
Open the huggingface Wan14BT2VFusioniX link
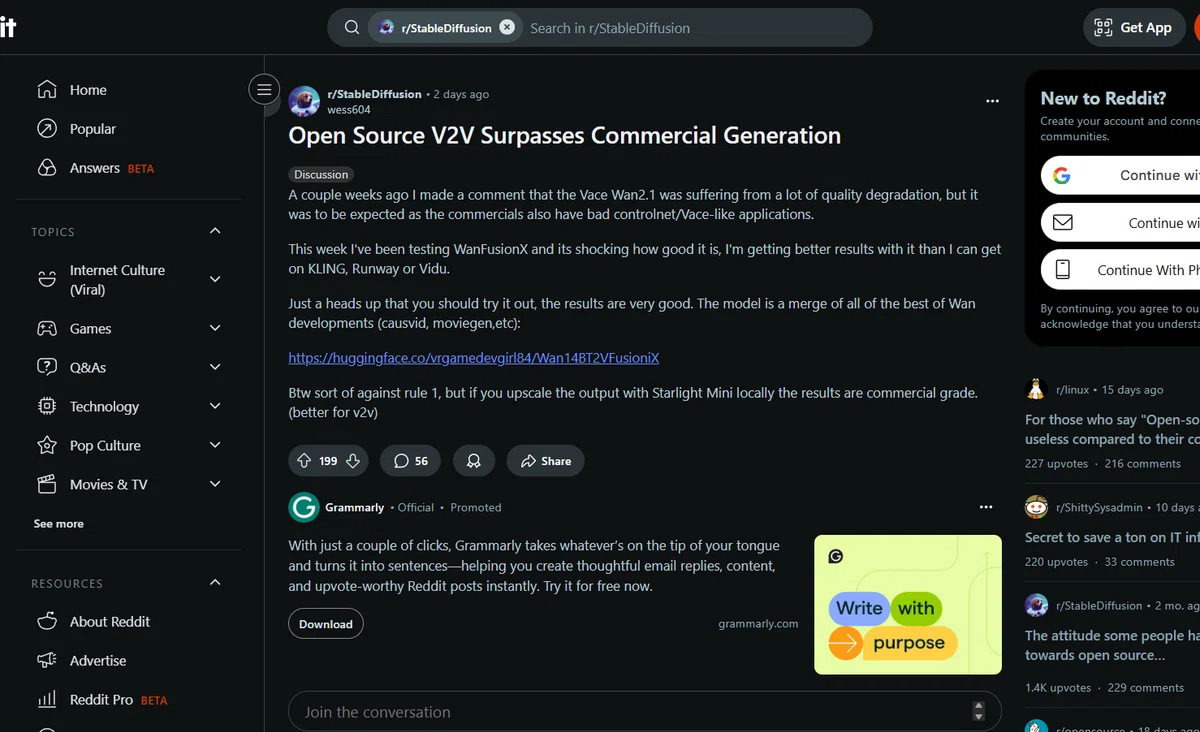point(474,358)
